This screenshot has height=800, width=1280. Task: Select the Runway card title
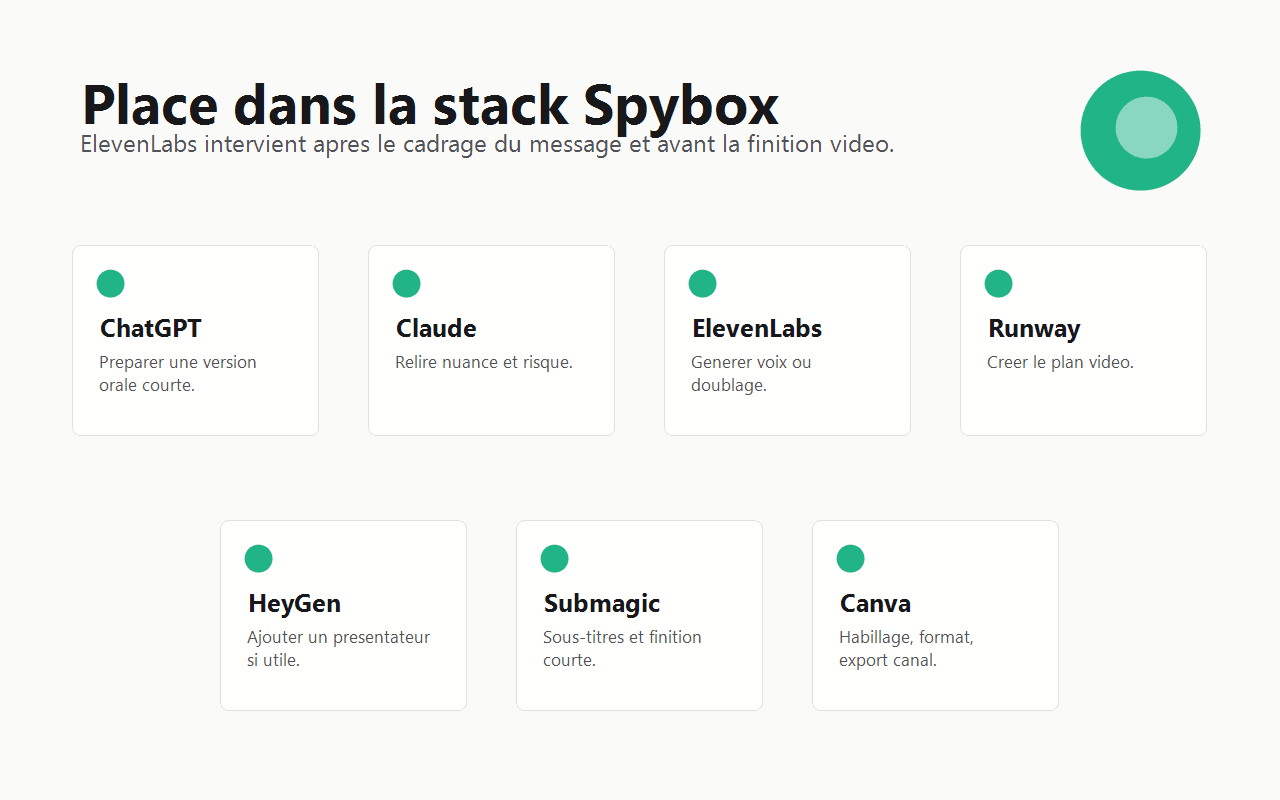point(1034,328)
